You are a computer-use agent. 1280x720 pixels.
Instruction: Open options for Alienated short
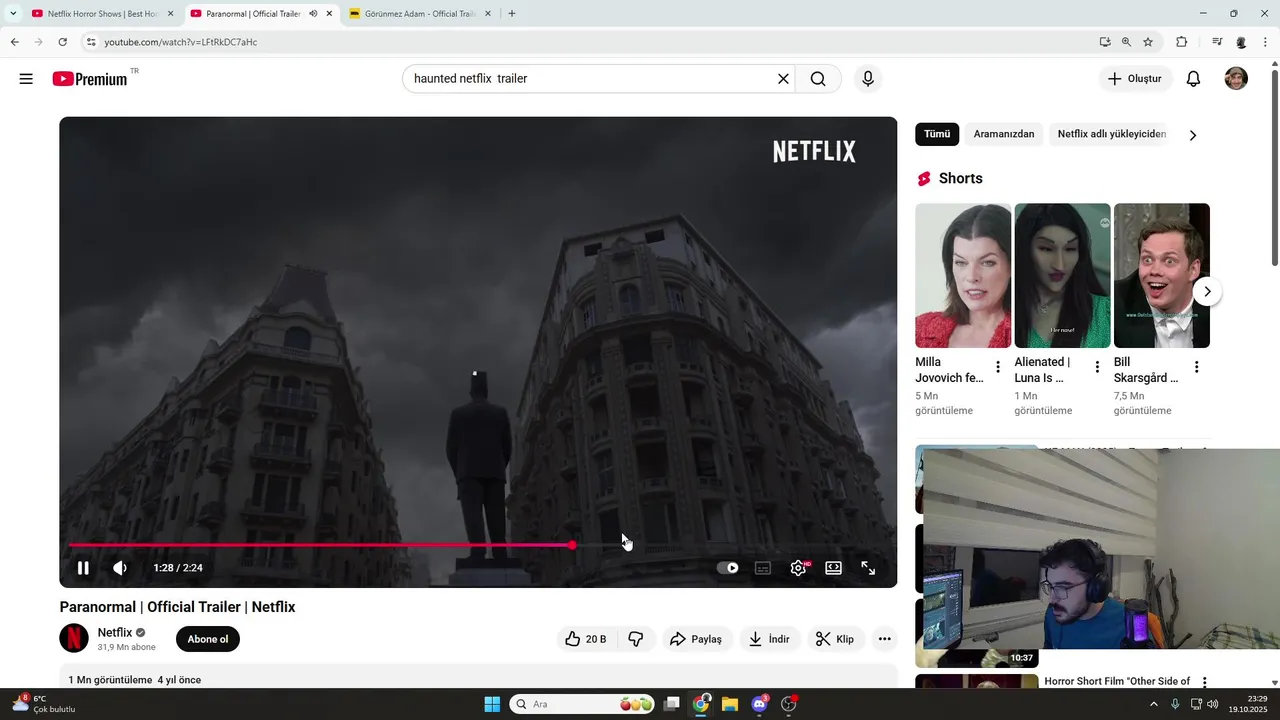(1097, 367)
